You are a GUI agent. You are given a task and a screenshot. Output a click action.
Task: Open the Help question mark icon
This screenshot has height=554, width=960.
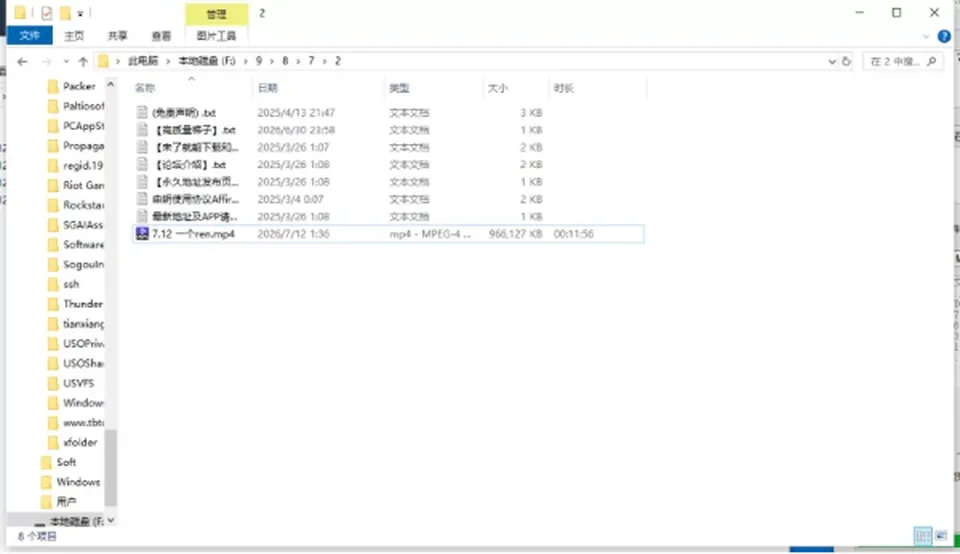coord(944,36)
